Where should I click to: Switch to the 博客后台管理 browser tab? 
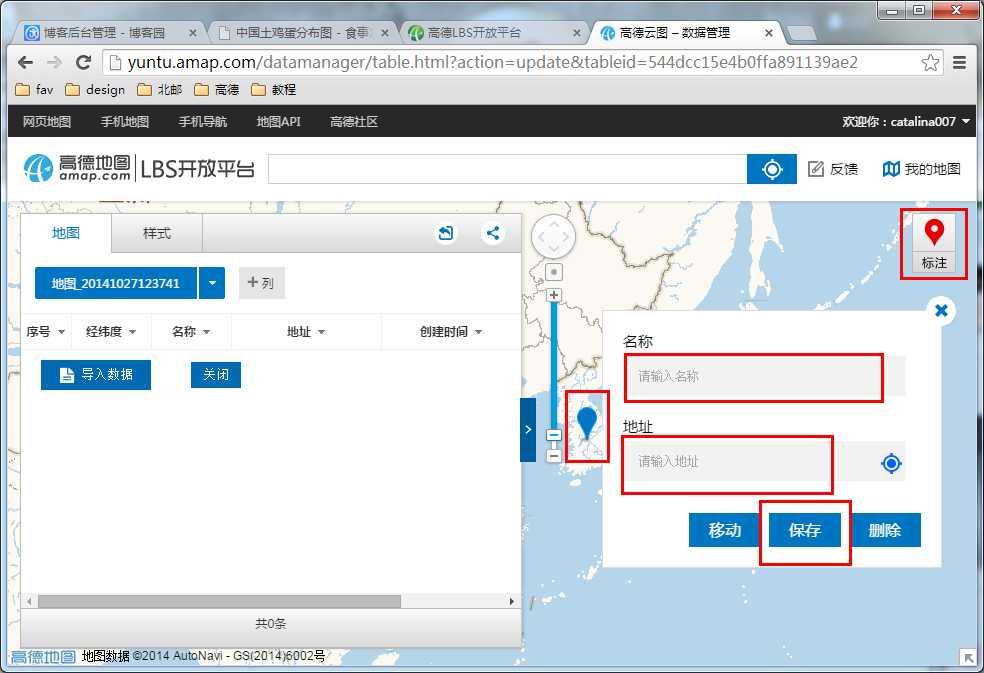[109, 33]
